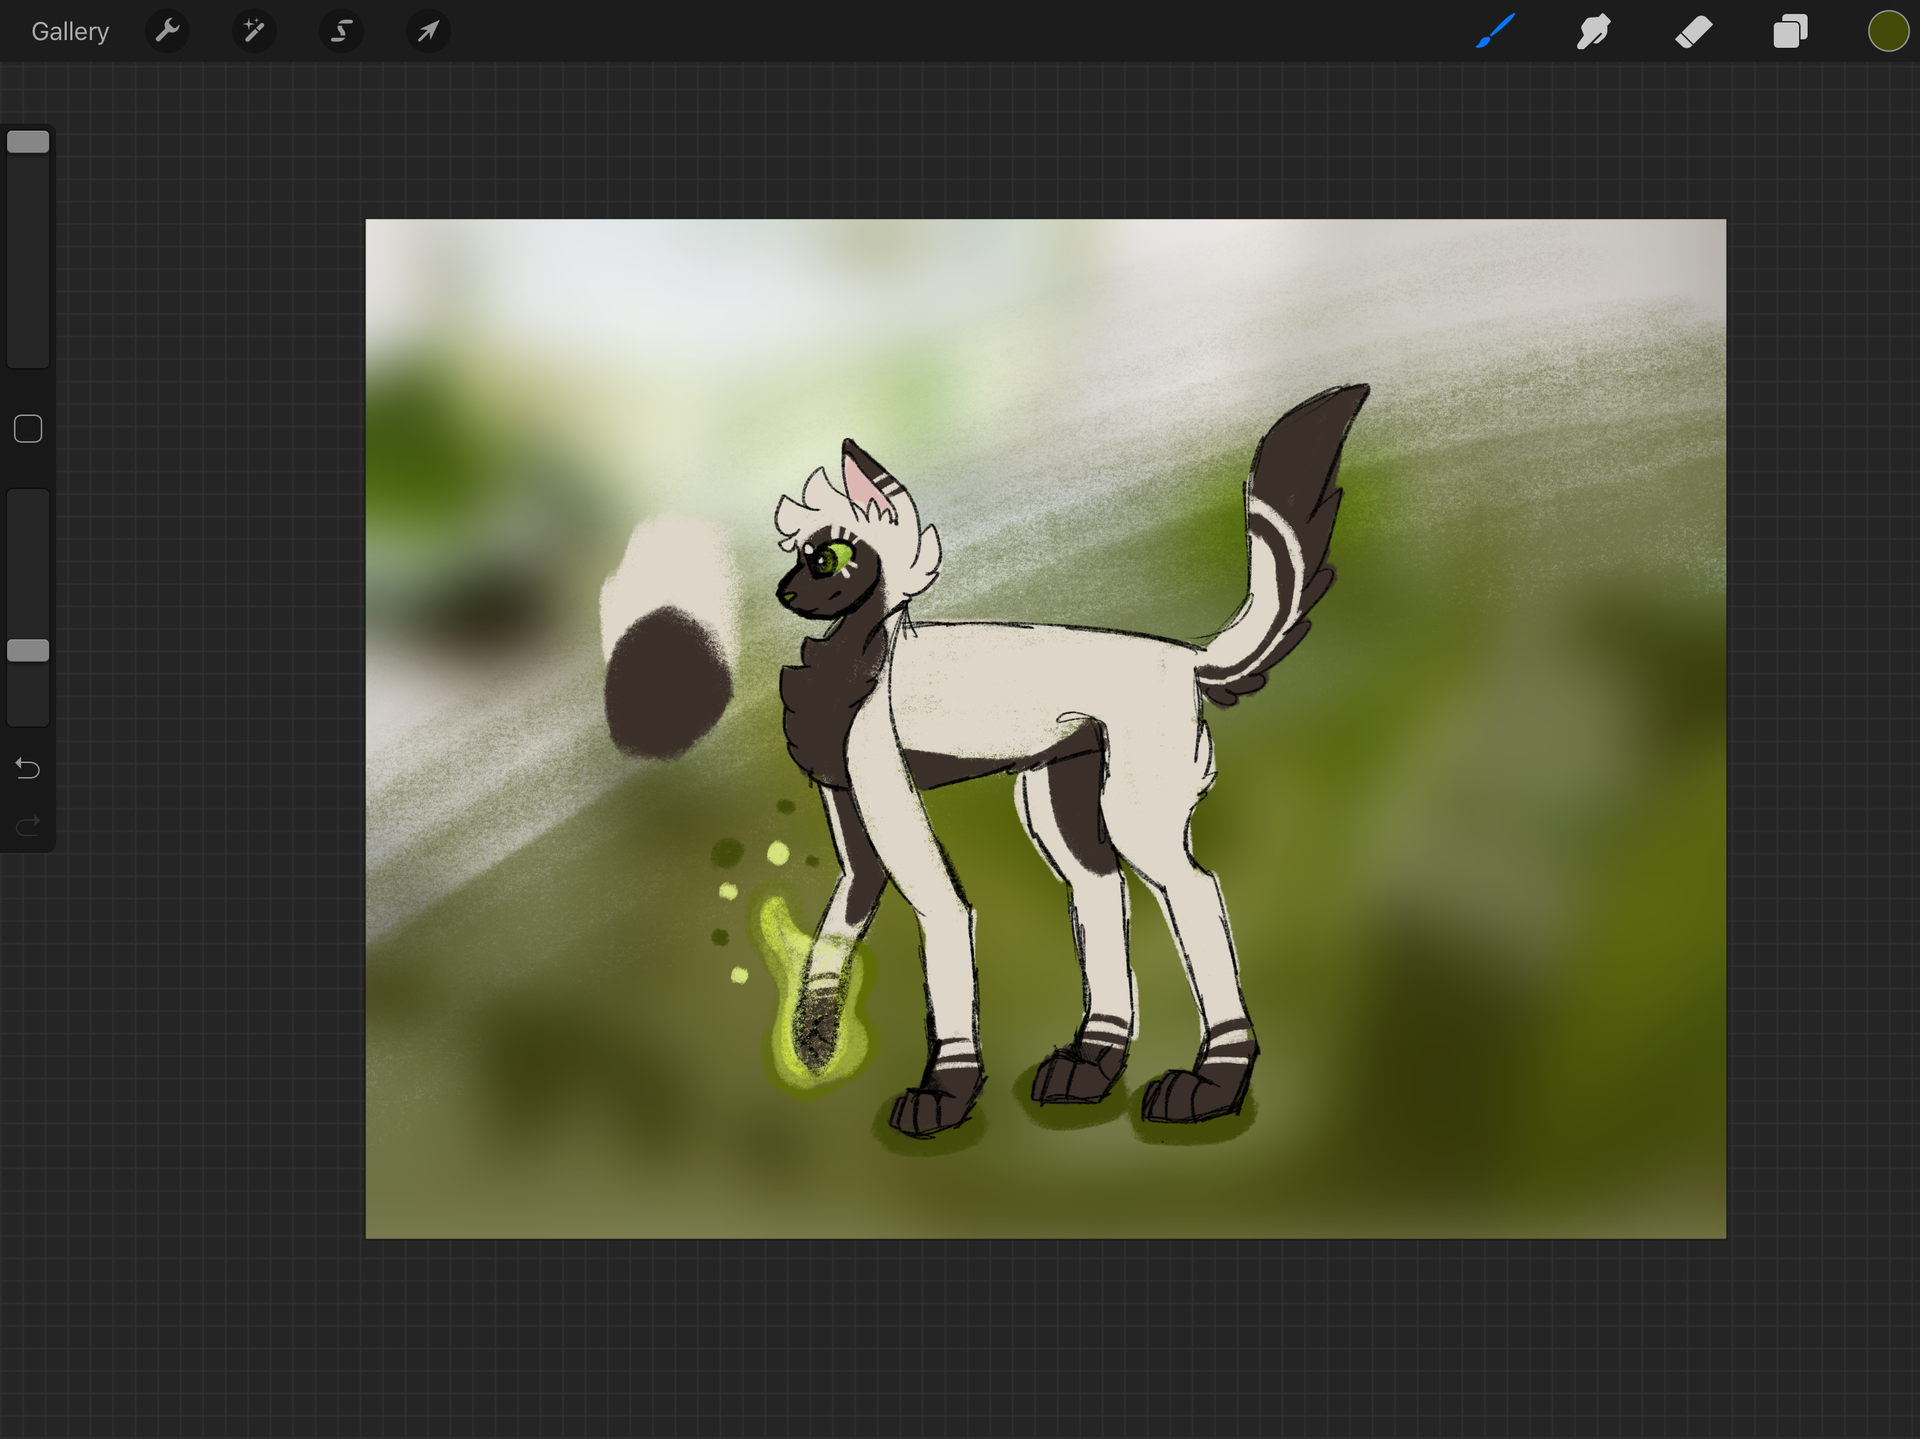Image resolution: width=1920 pixels, height=1439 pixels.
Task: Undo the last stroke
Action: tap(28, 768)
